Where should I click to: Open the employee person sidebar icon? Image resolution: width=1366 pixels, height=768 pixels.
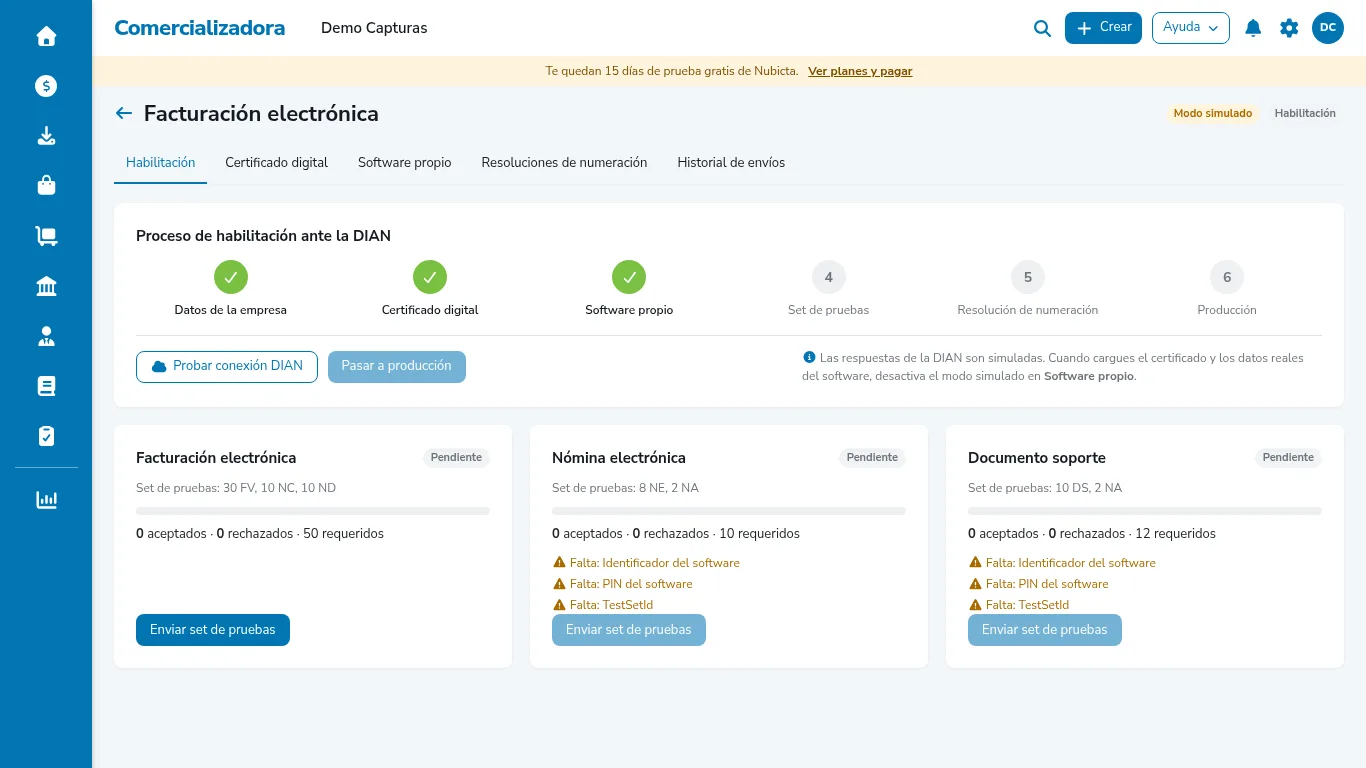click(46, 336)
